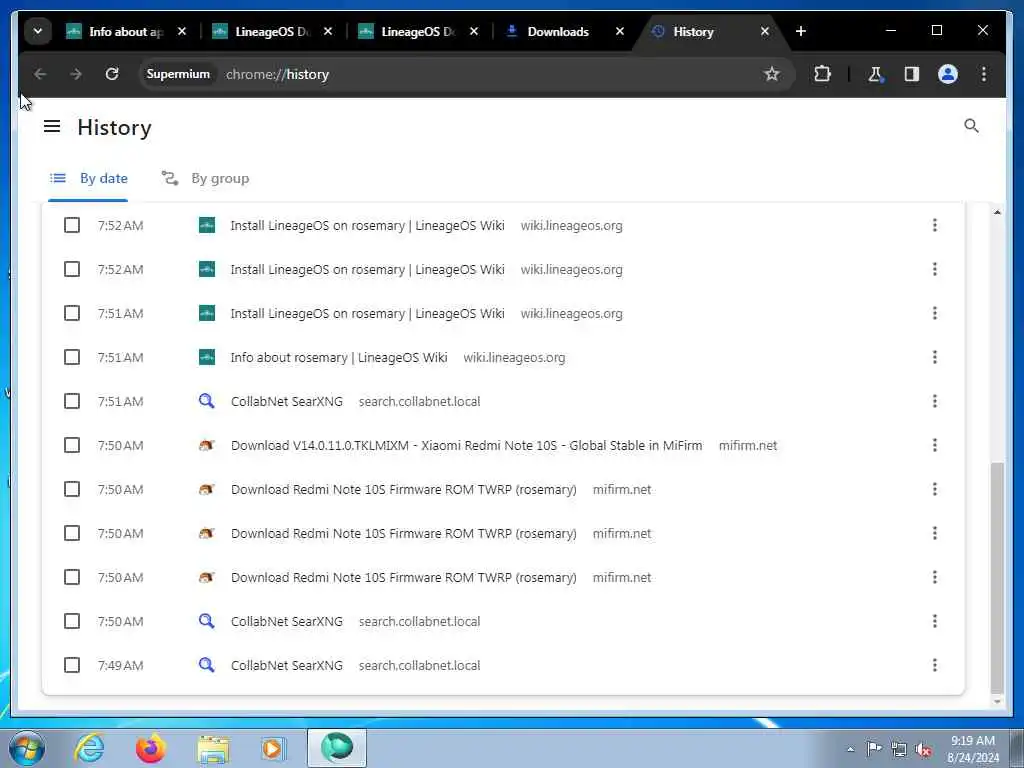Open actions menu for 7:50 AM CollabNet entry
Screen dimensions: 1024x768
pos(935,621)
